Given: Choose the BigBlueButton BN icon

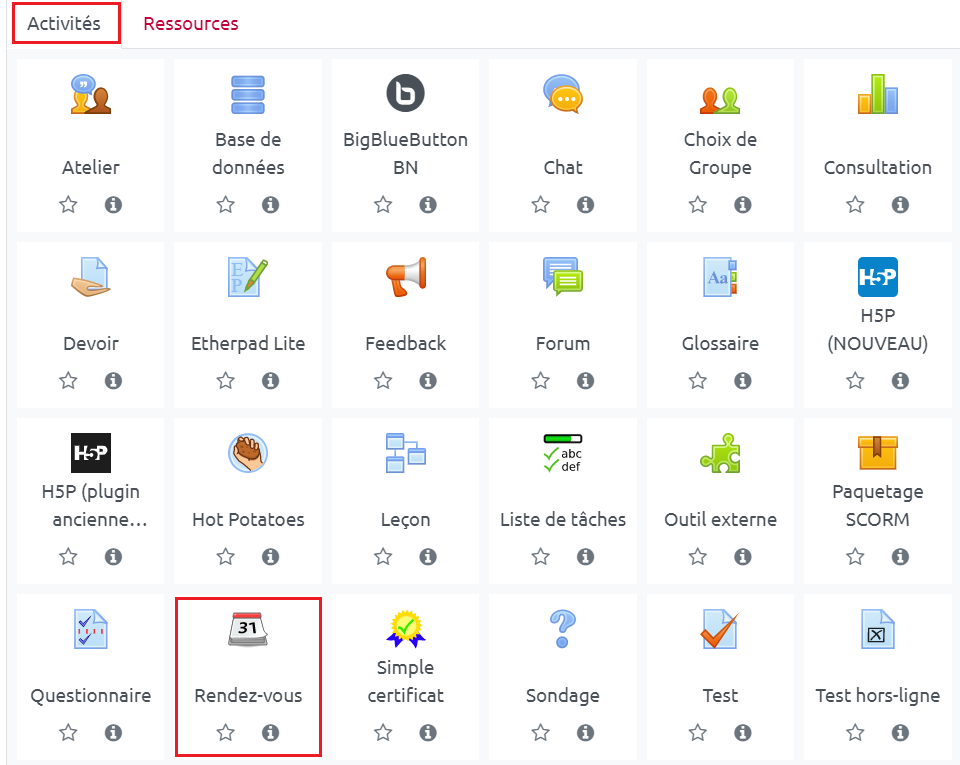Looking at the screenshot, I should (405, 95).
